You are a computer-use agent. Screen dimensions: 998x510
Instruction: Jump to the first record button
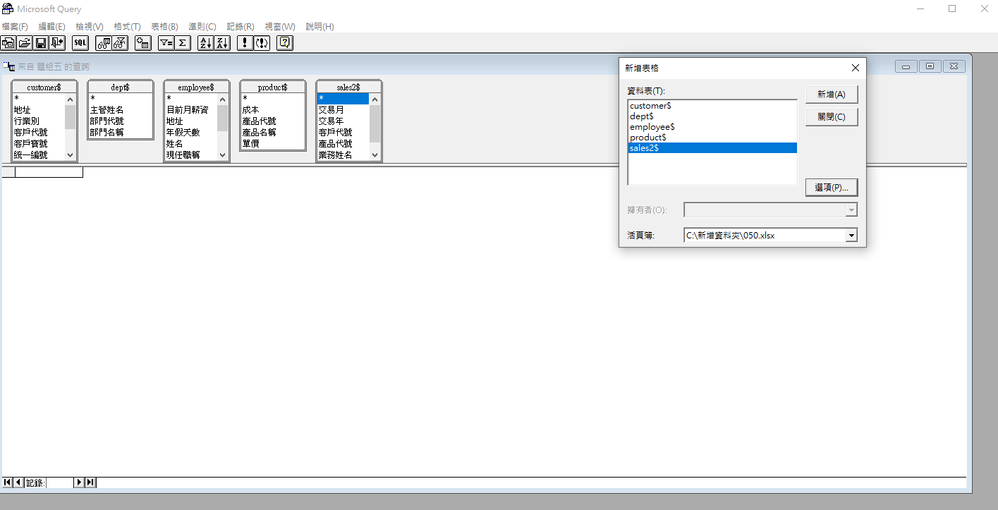(7, 483)
